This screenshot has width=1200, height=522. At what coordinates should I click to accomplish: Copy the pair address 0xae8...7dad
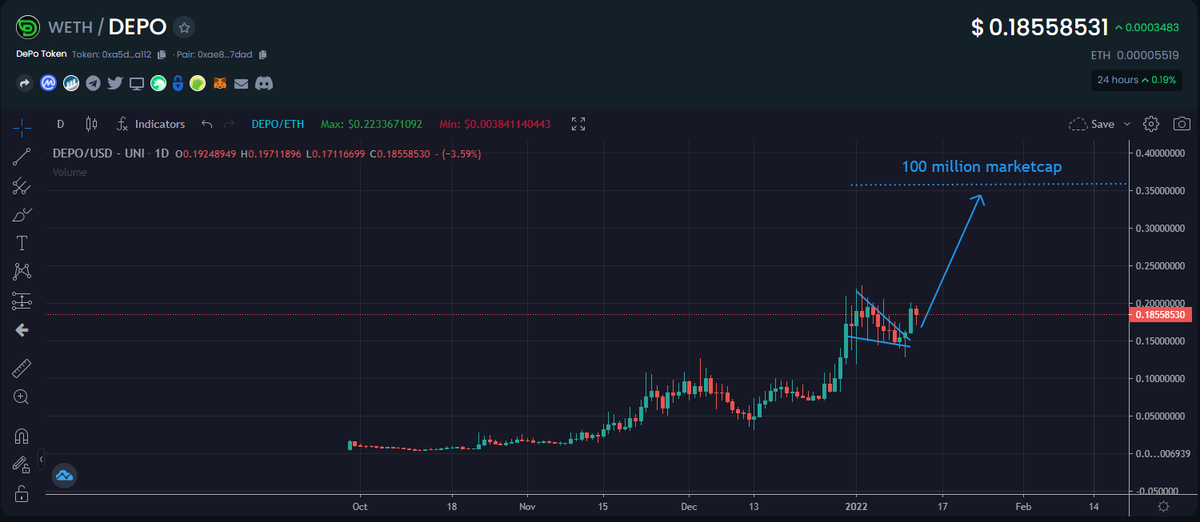[262, 55]
